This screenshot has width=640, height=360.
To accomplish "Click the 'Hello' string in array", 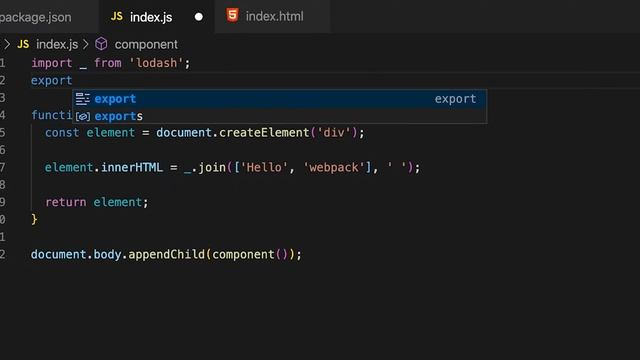I will (264, 167).
